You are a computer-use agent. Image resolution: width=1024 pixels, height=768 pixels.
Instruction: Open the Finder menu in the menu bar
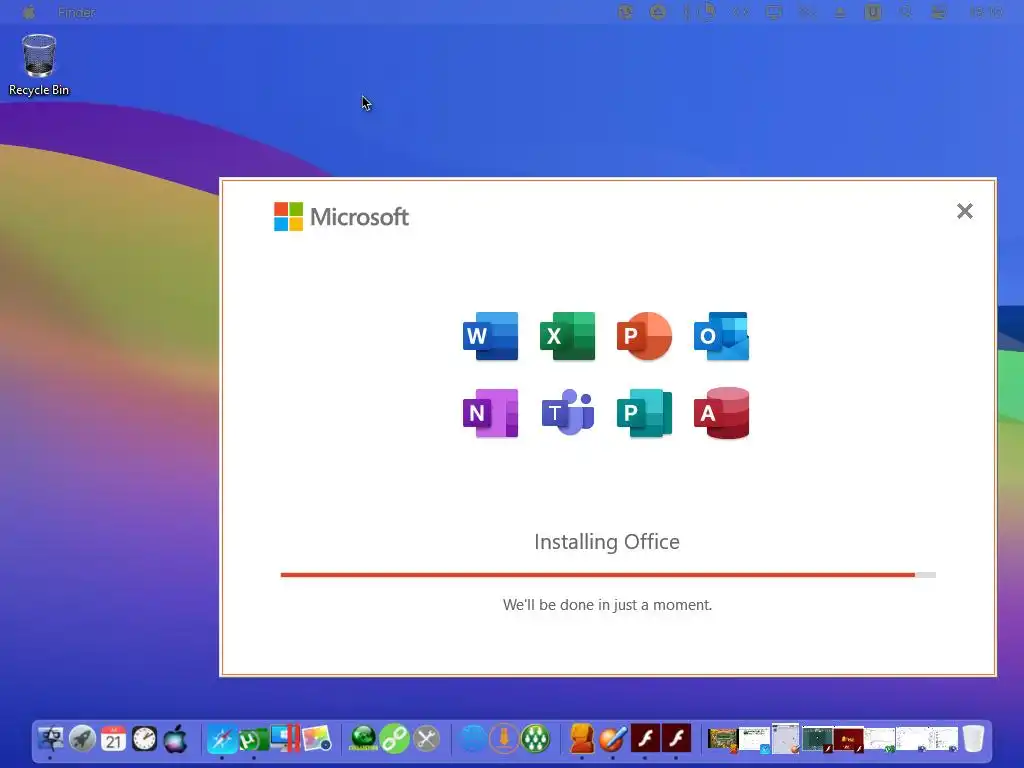[x=76, y=12]
